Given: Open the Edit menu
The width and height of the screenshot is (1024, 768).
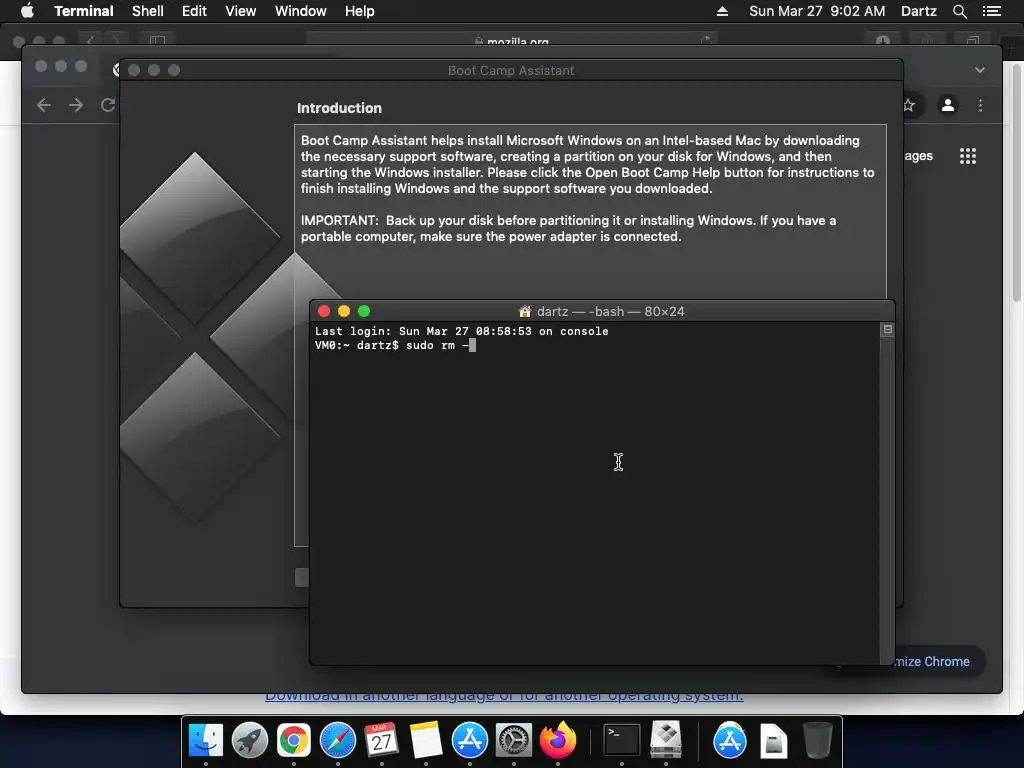Looking at the screenshot, I should [x=194, y=11].
